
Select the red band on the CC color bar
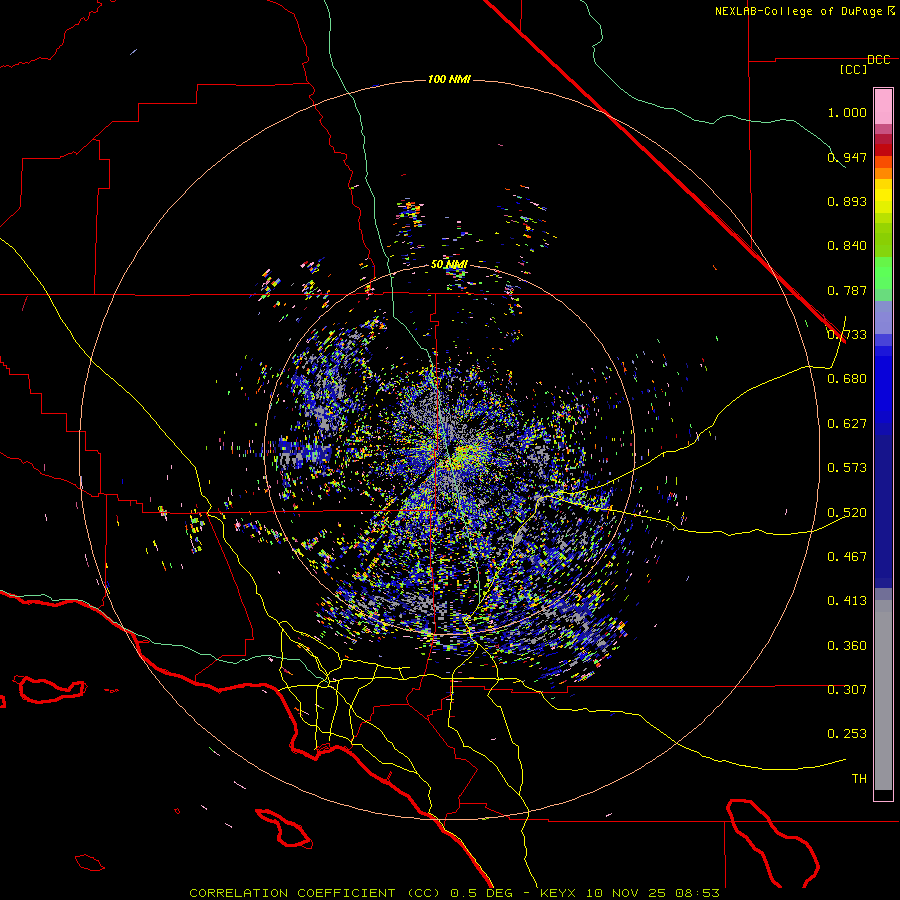tap(883, 150)
